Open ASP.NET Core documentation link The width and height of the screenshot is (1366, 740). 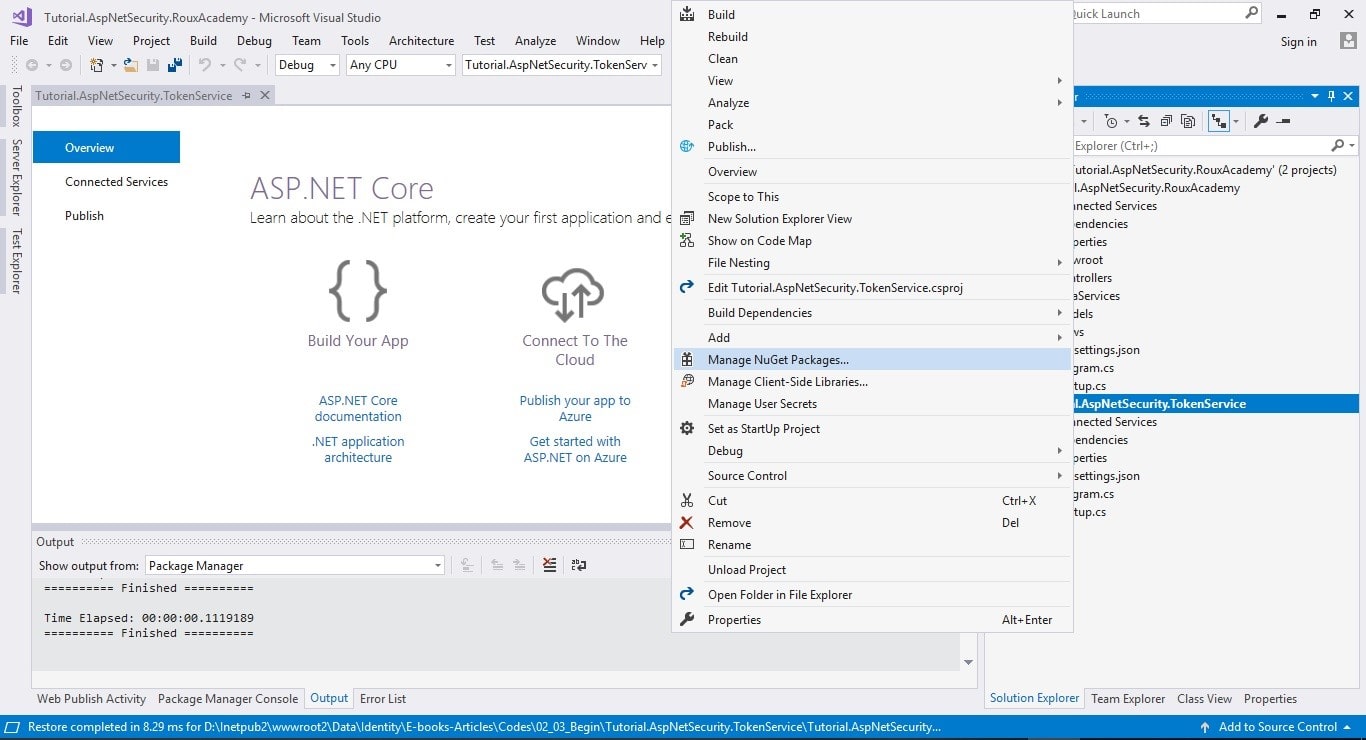(358, 408)
